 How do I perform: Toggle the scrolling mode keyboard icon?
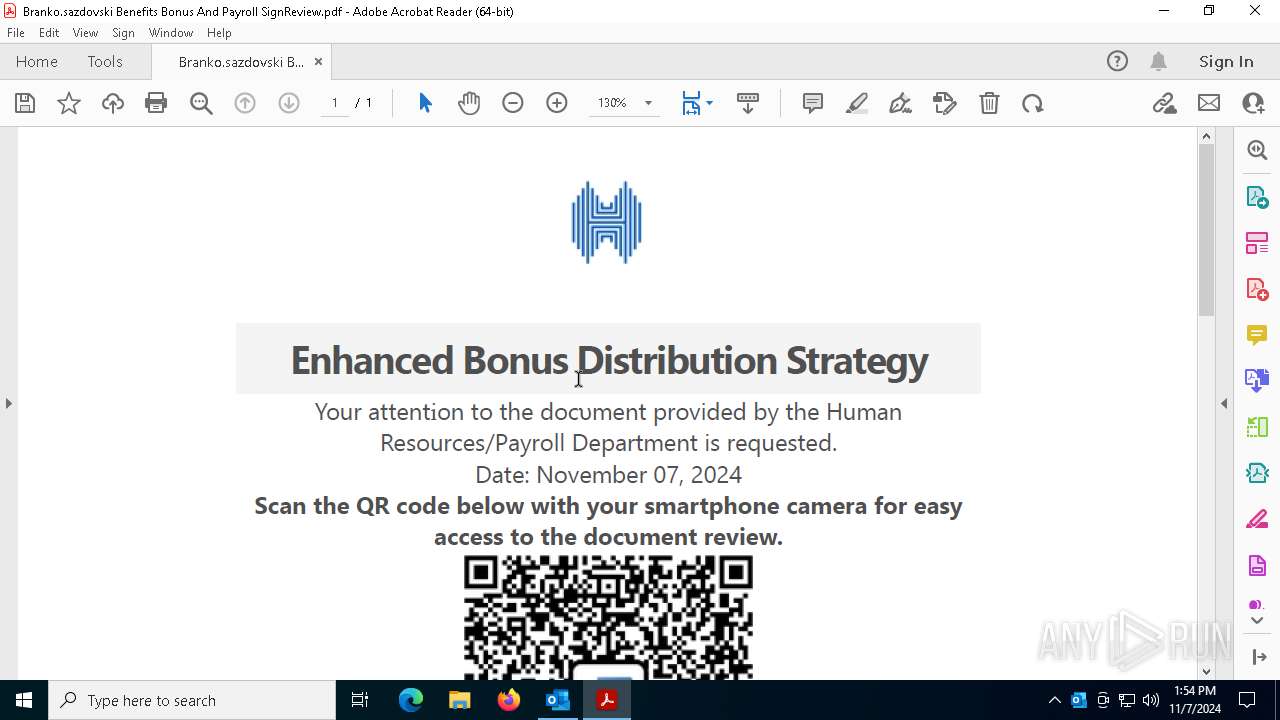click(748, 103)
